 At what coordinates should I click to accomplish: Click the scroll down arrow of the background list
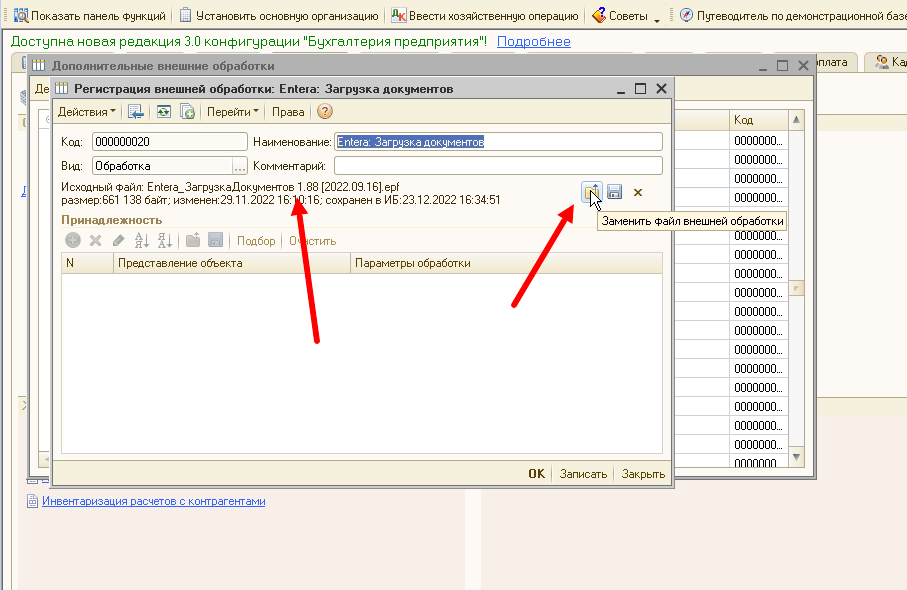click(797, 457)
